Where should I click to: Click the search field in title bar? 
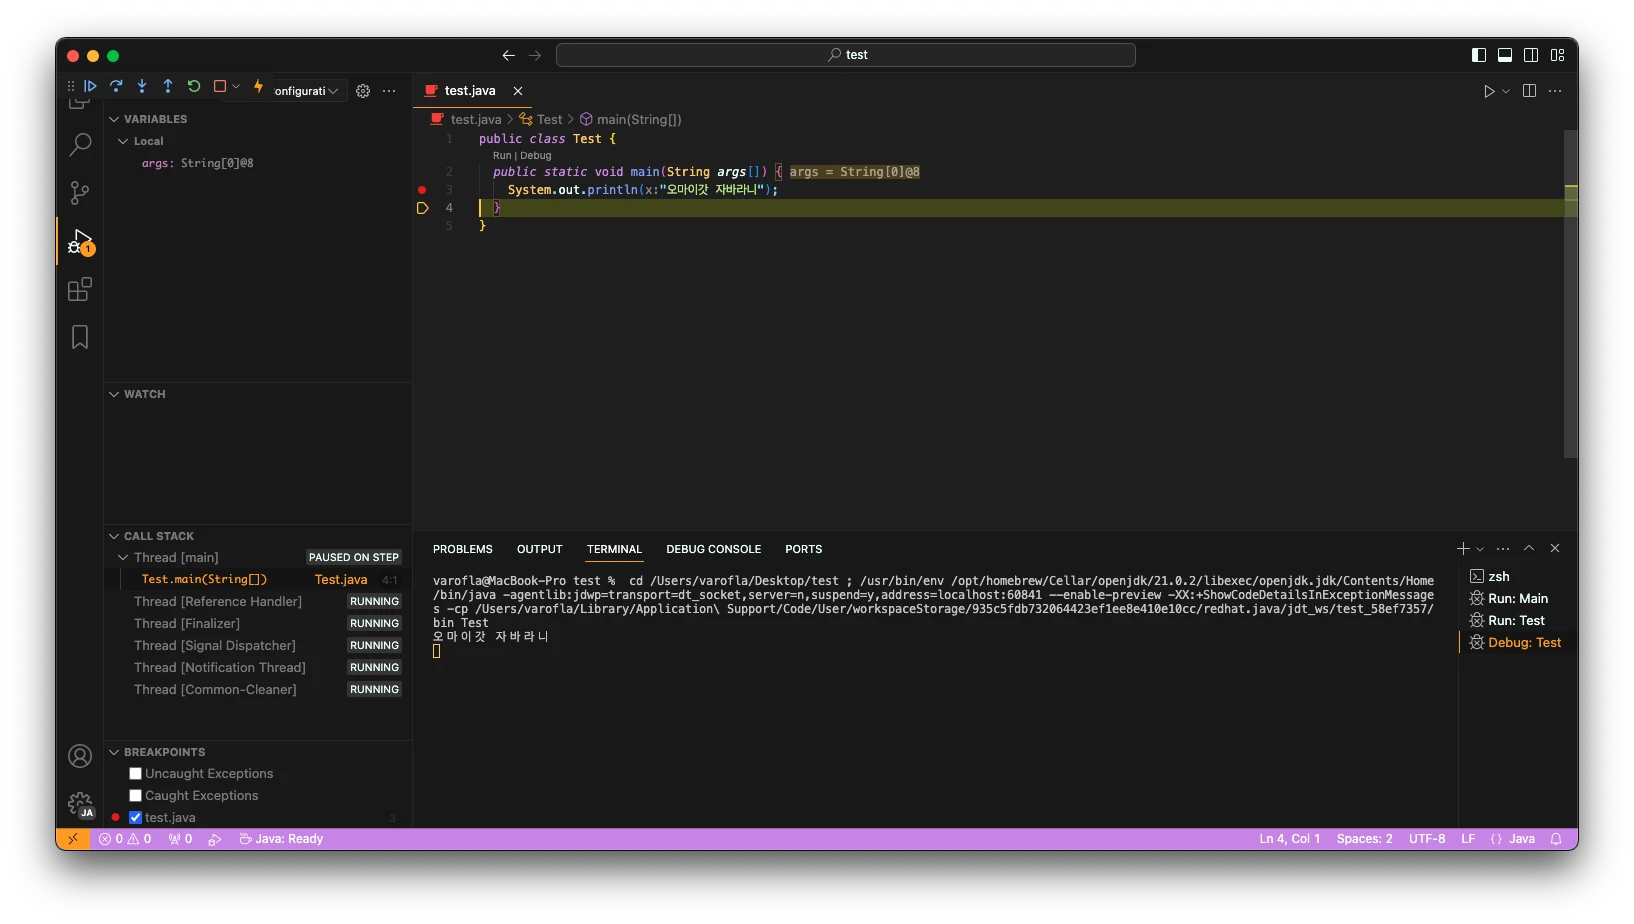click(845, 55)
